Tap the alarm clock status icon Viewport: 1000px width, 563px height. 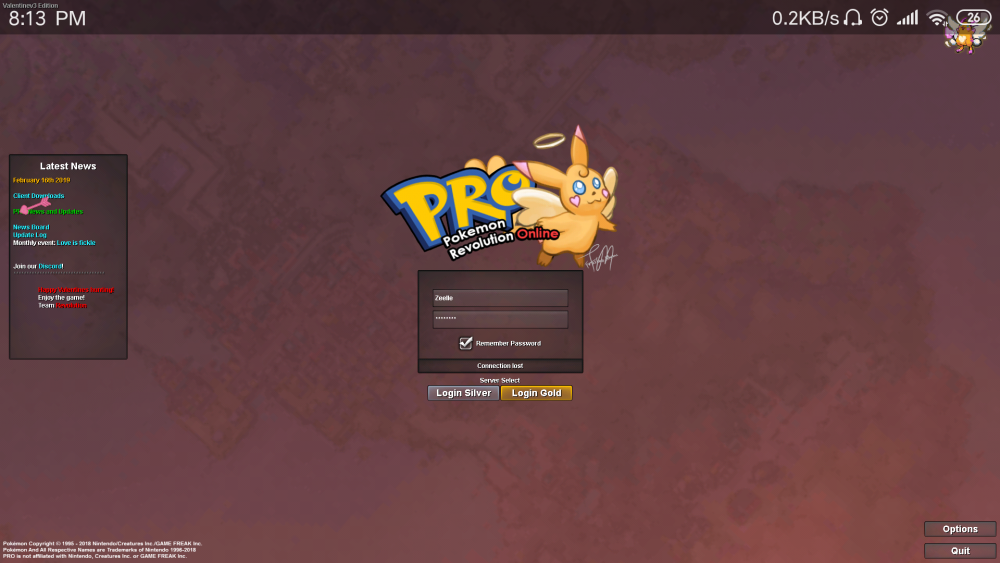(x=880, y=18)
